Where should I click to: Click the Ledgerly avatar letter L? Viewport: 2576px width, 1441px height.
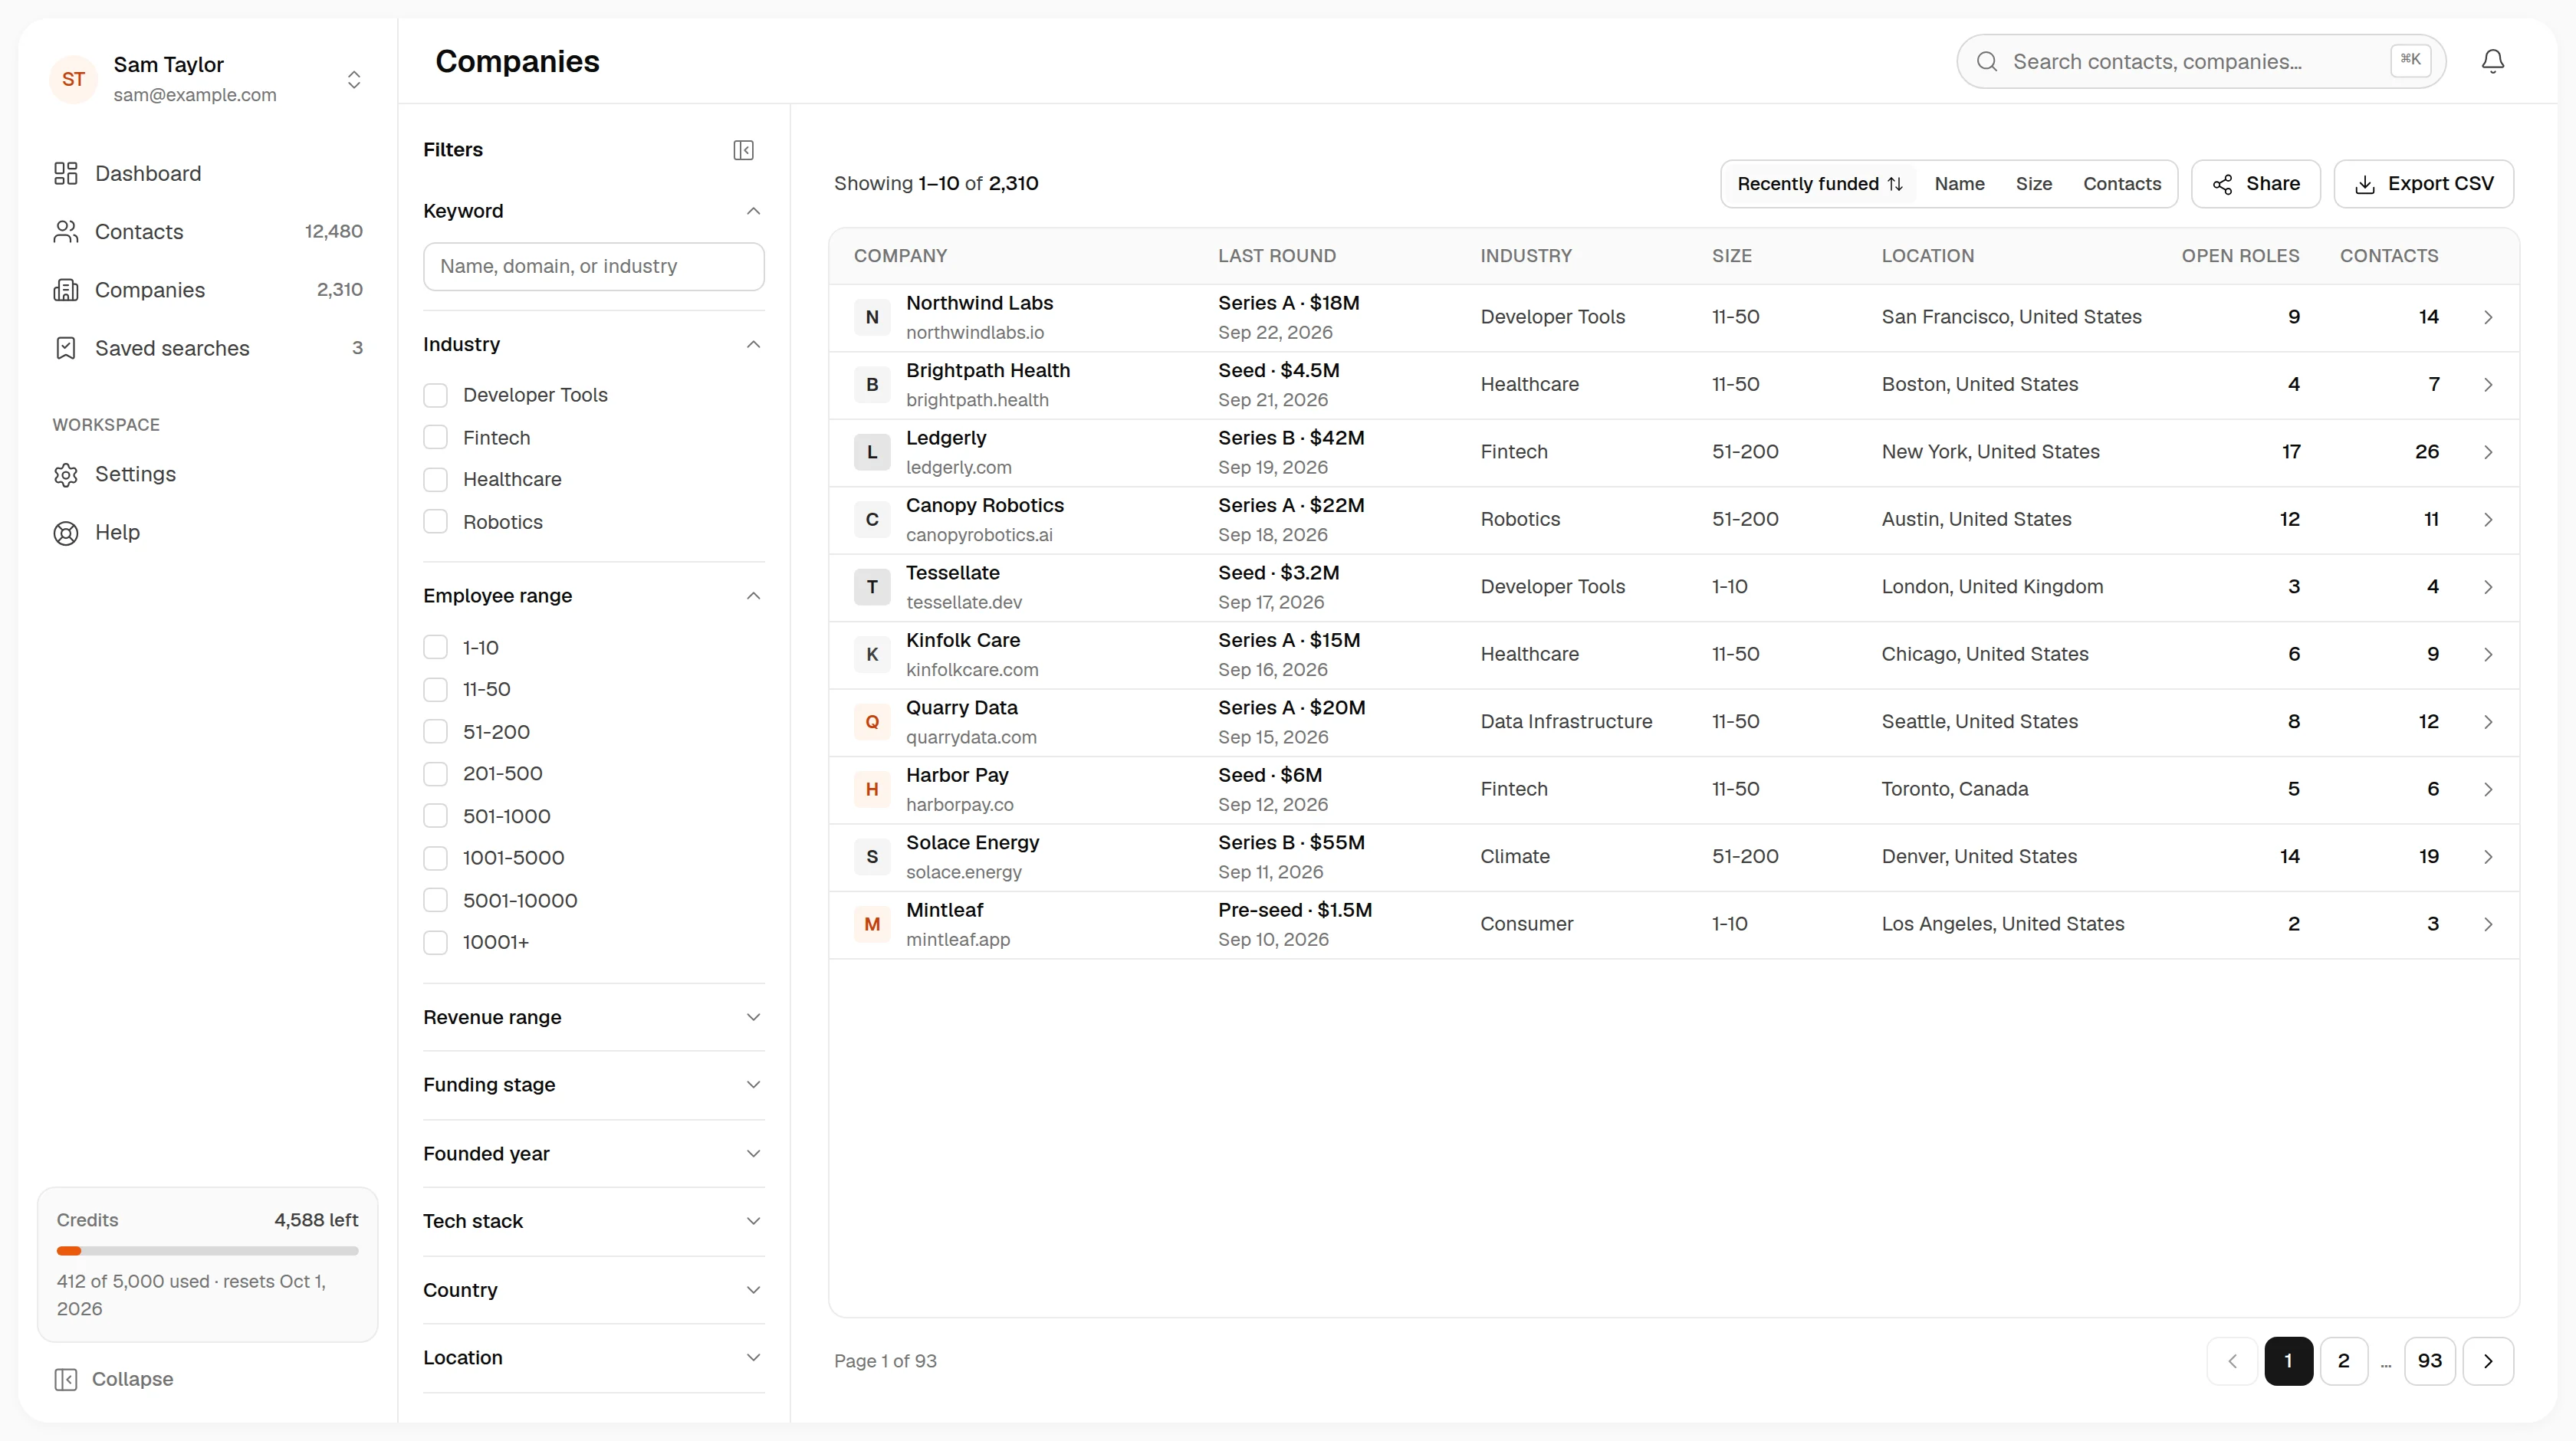point(872,452)
